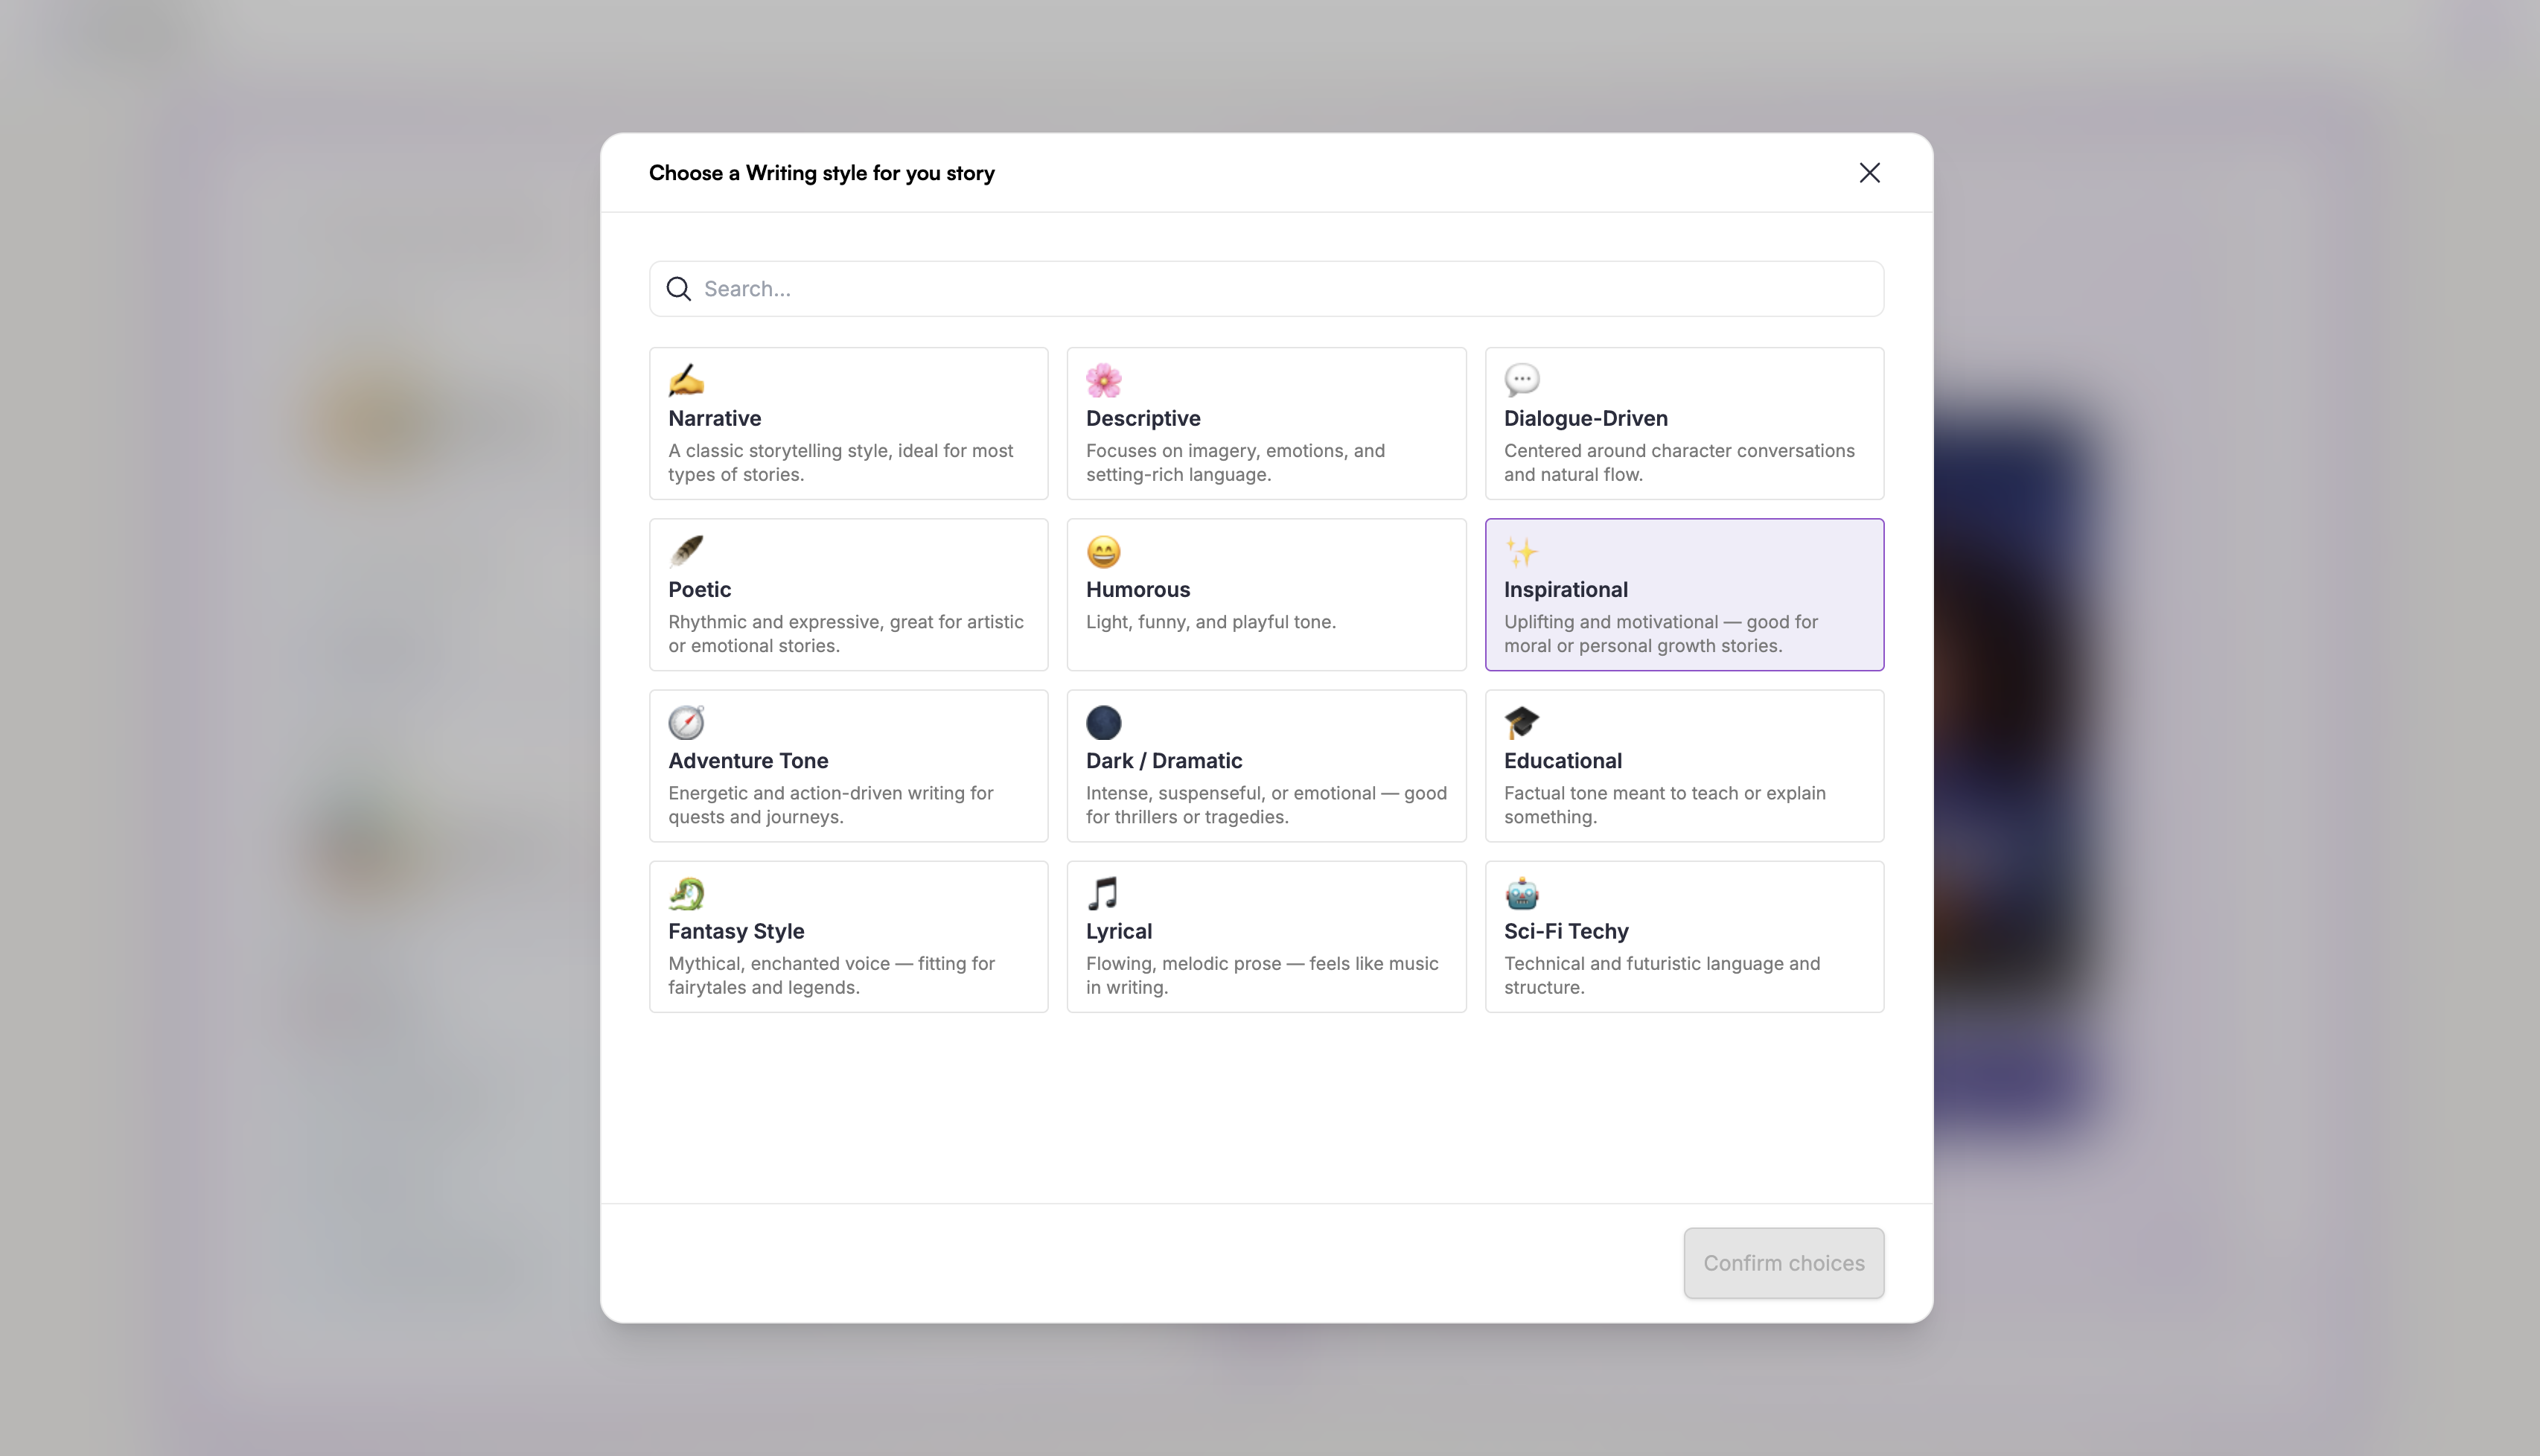Viewport: 2540px width, 1456px height.
Task: Click the robot Sci-Fi Techy icon
Action: click(x=1522, y=893)
